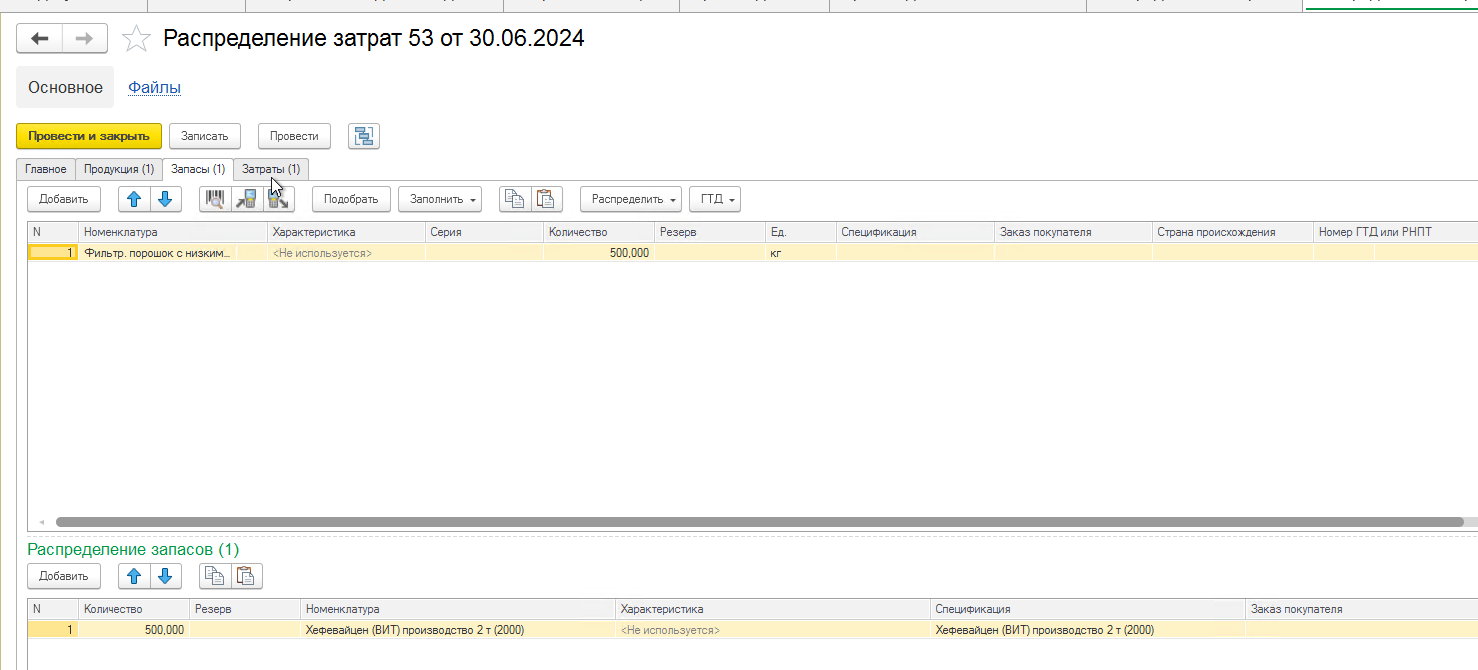1478x670 pixels.
Task: Click export to data terminal icon
Action: (279, 199)
